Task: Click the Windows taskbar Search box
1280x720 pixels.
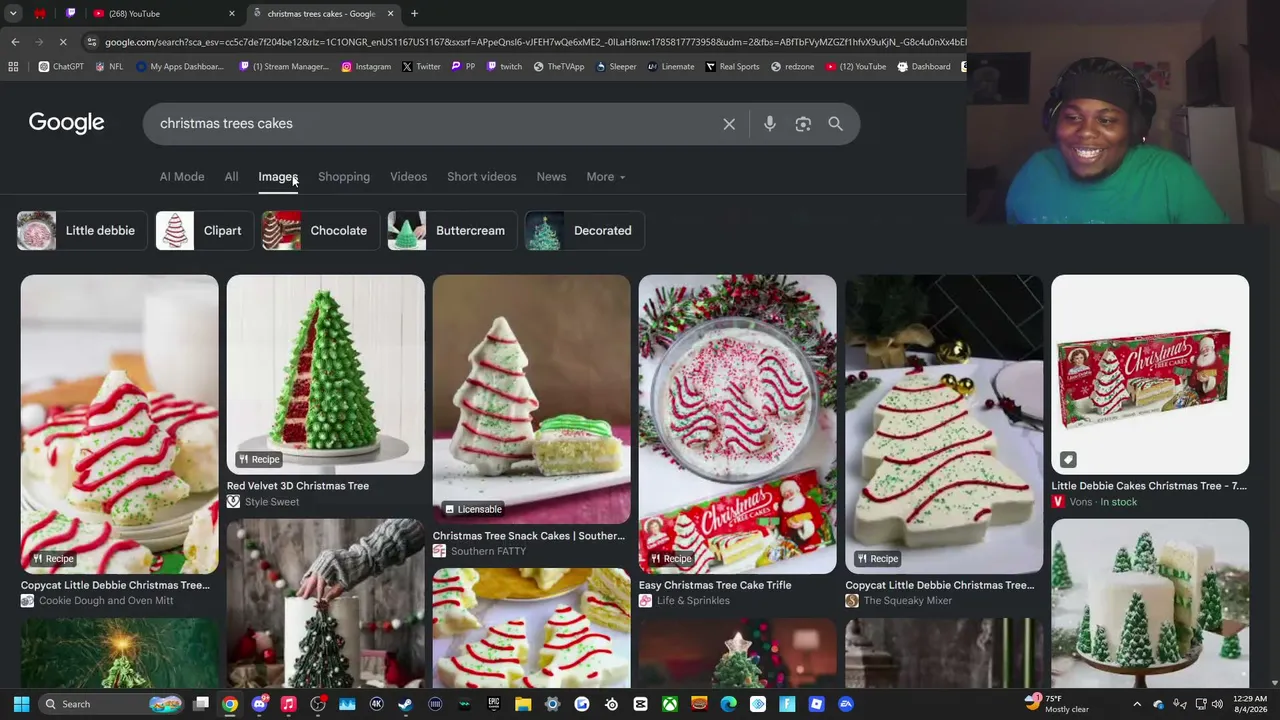Action: pos(112,704)
